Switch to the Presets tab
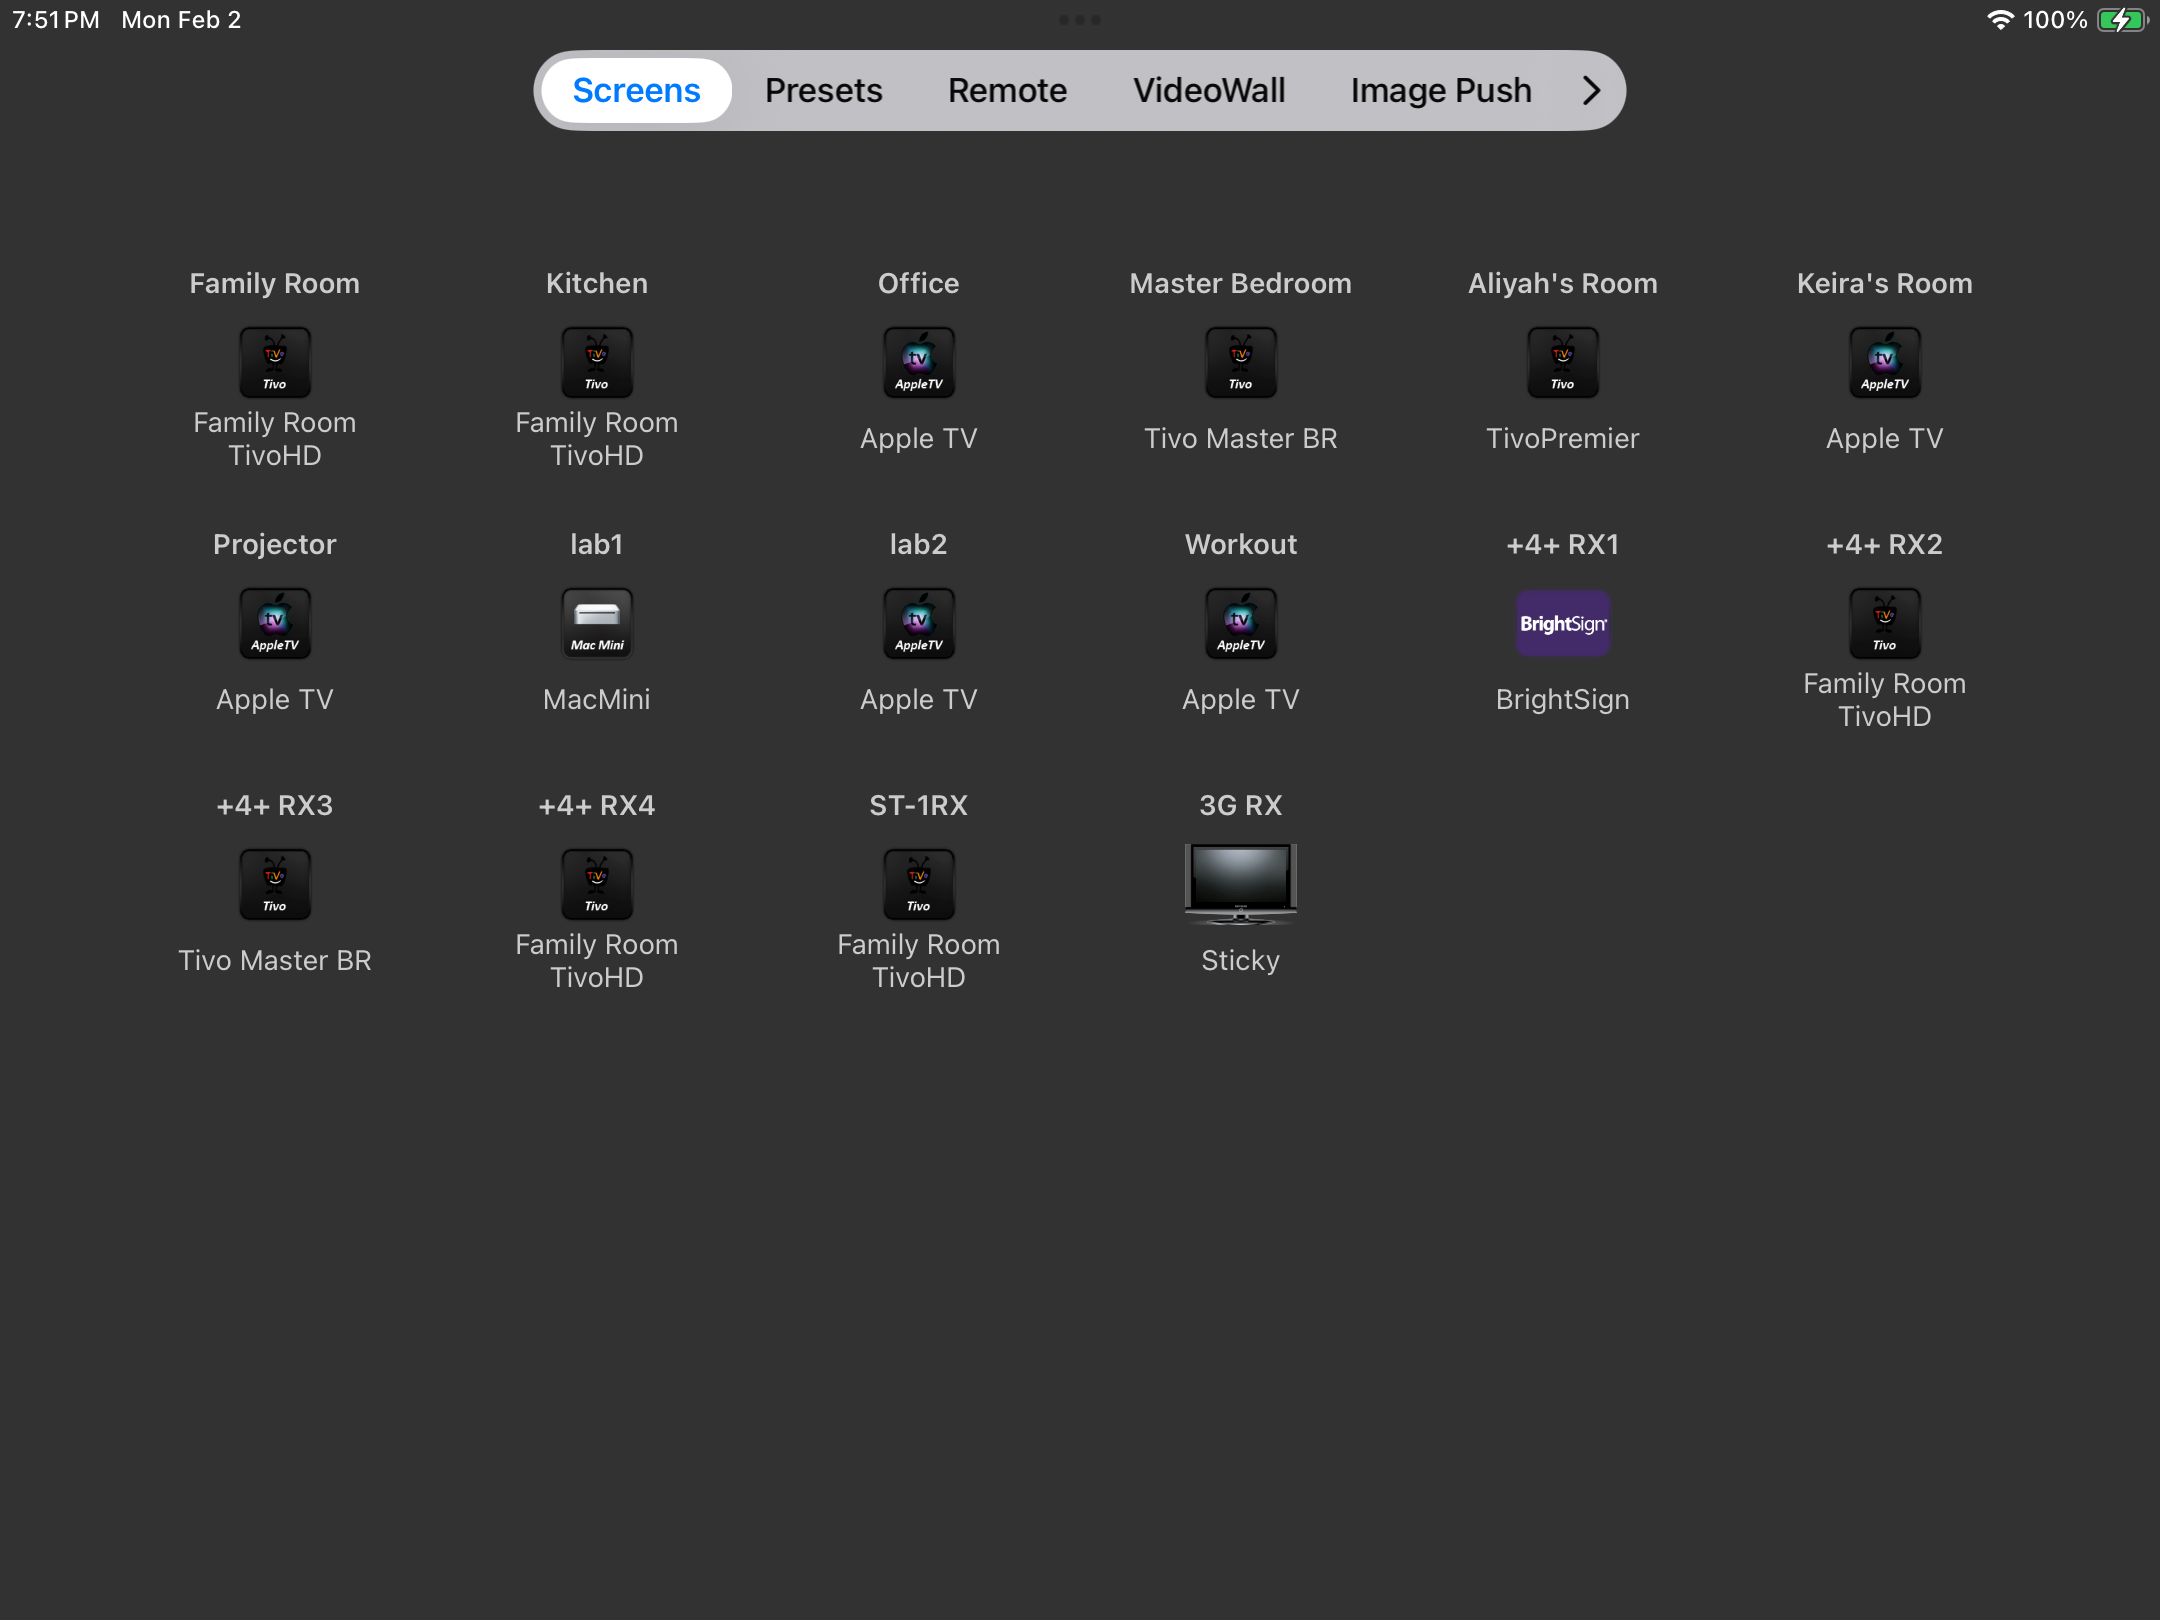 point(823,91)
